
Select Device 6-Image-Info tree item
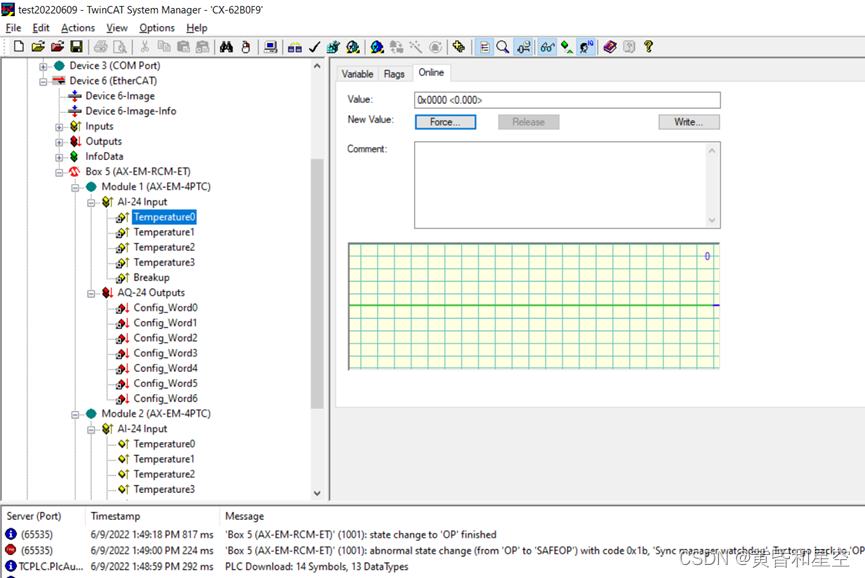pos(131,111)
